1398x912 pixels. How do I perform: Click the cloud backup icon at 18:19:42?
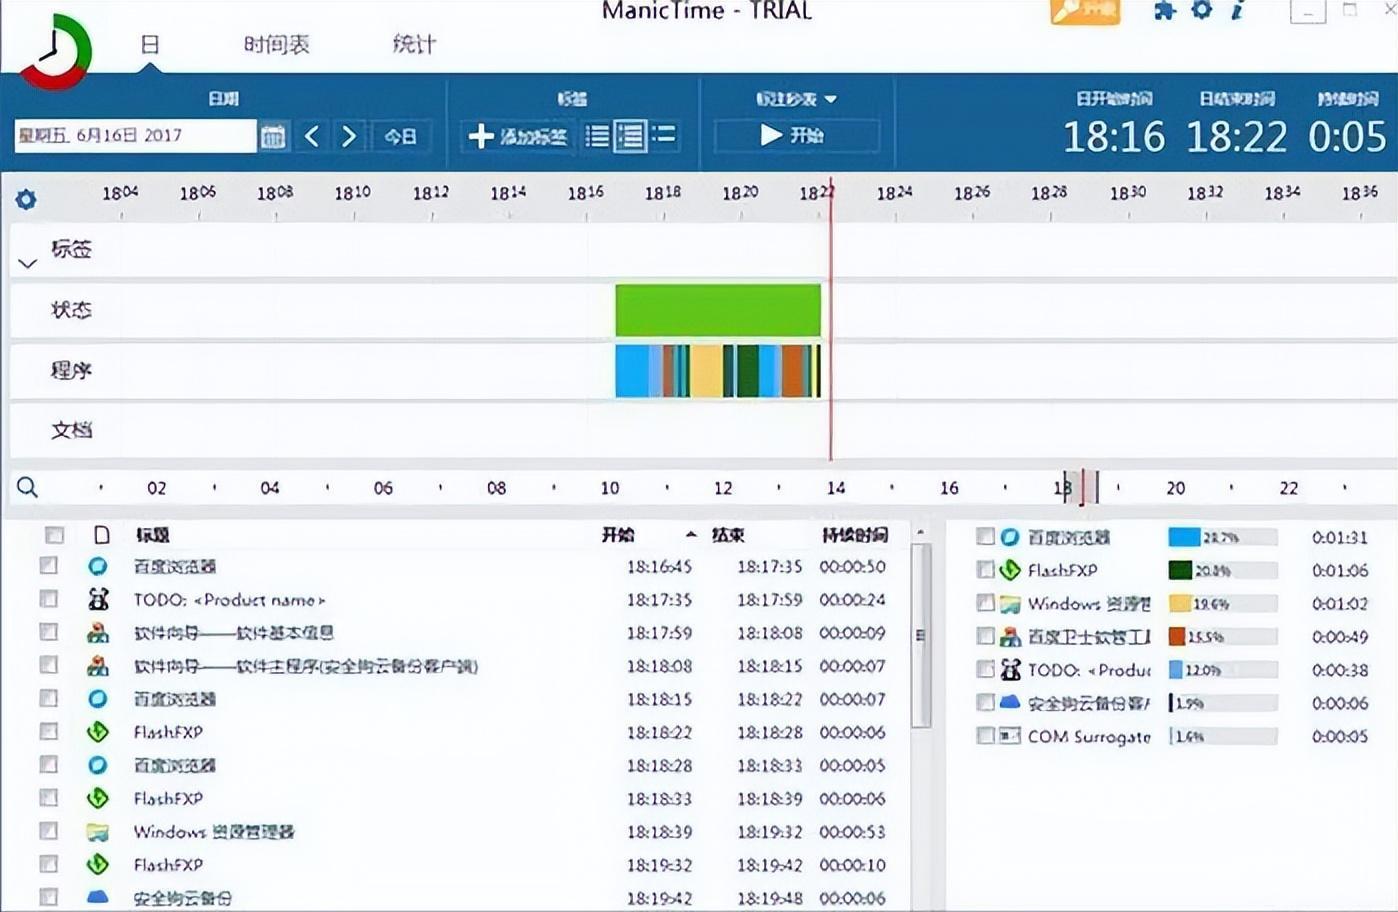98,897
